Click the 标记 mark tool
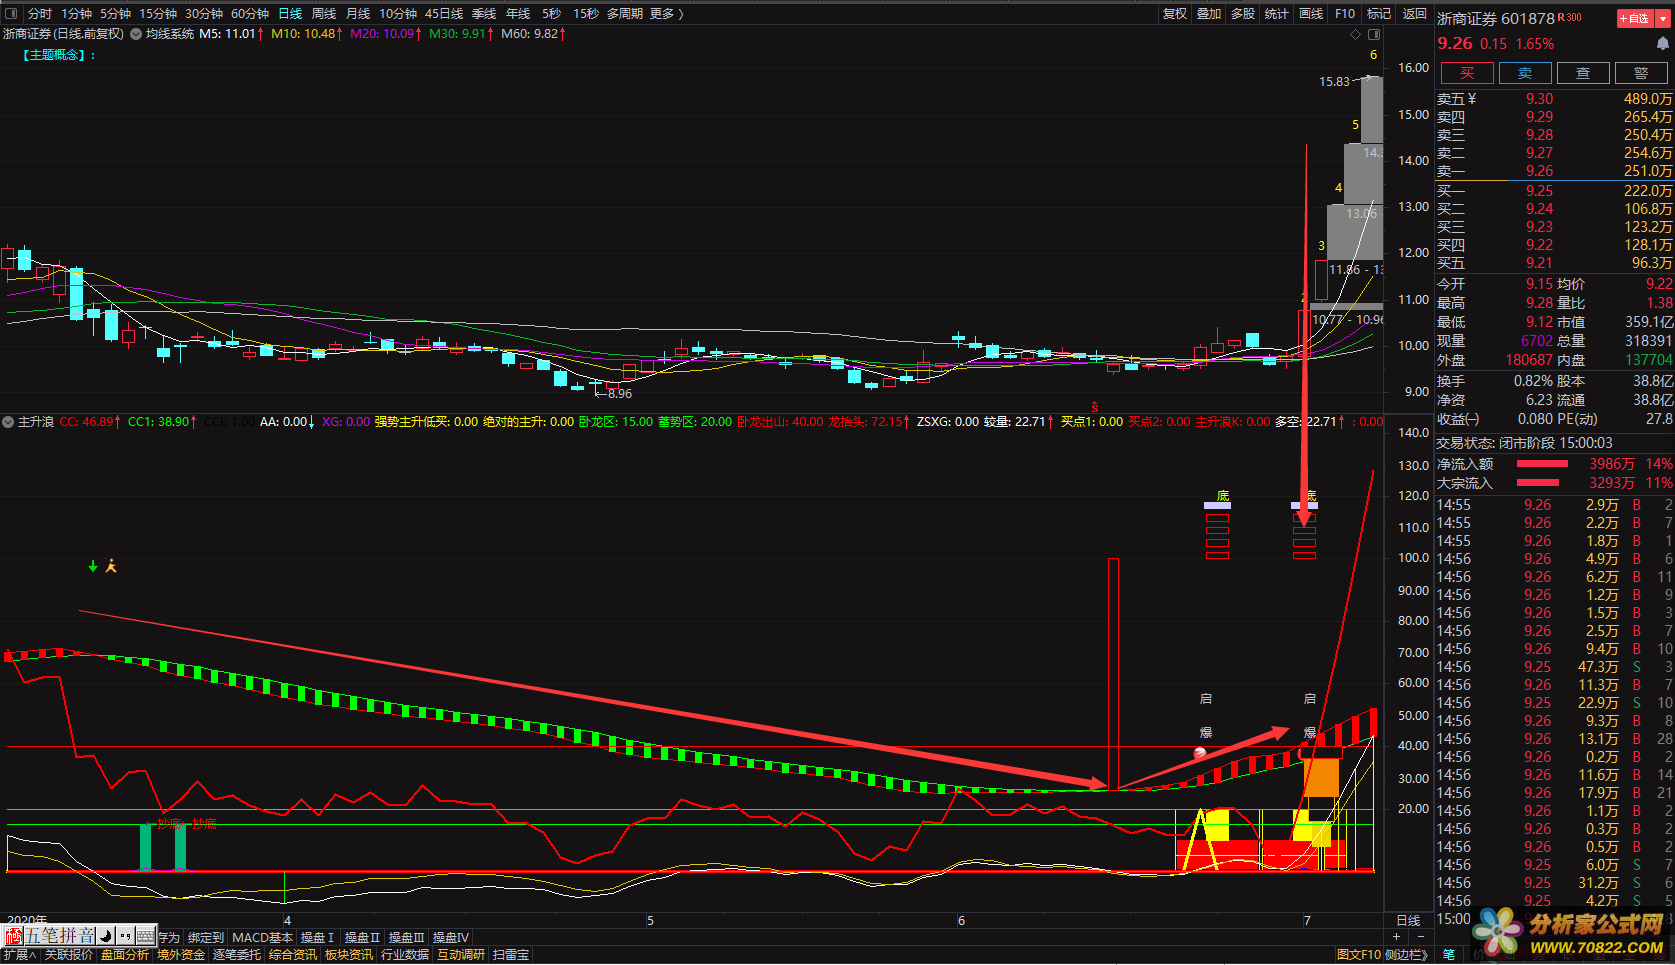The image size is (1675, 965). [x=1379, y=14]
